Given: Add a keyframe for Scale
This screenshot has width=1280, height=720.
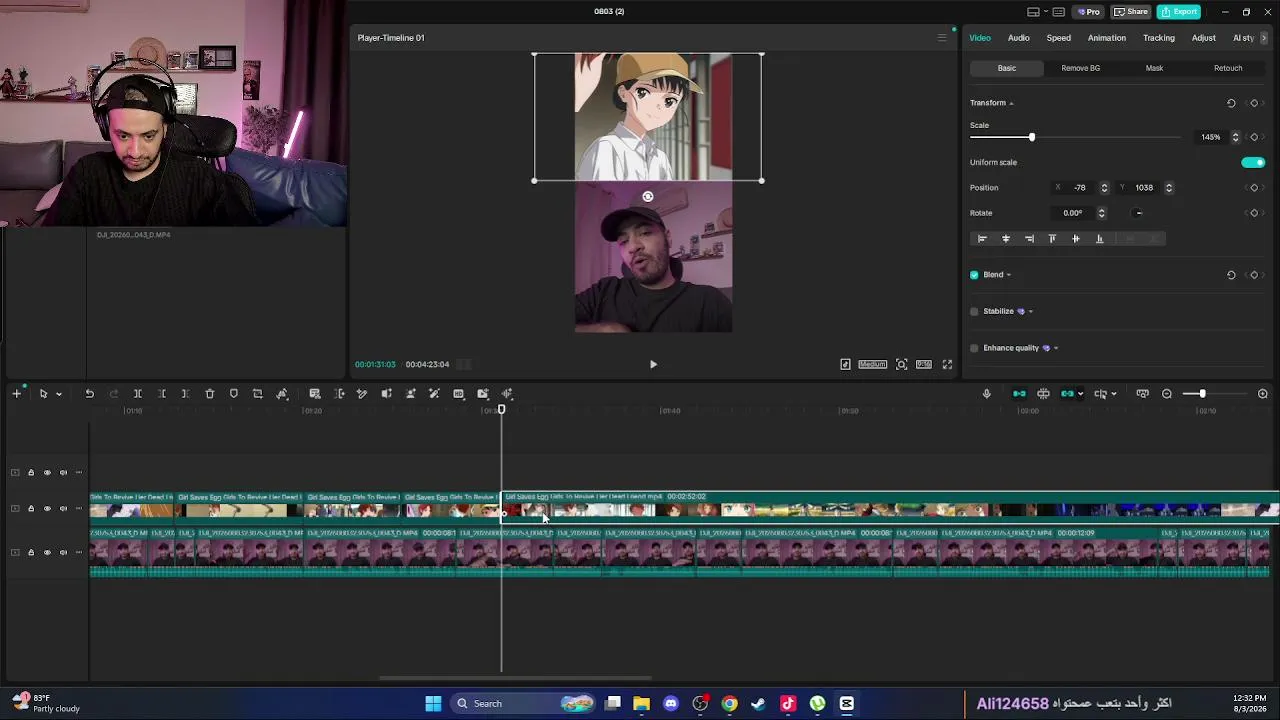Looking at the screenshot, I should click(1254, 137).
